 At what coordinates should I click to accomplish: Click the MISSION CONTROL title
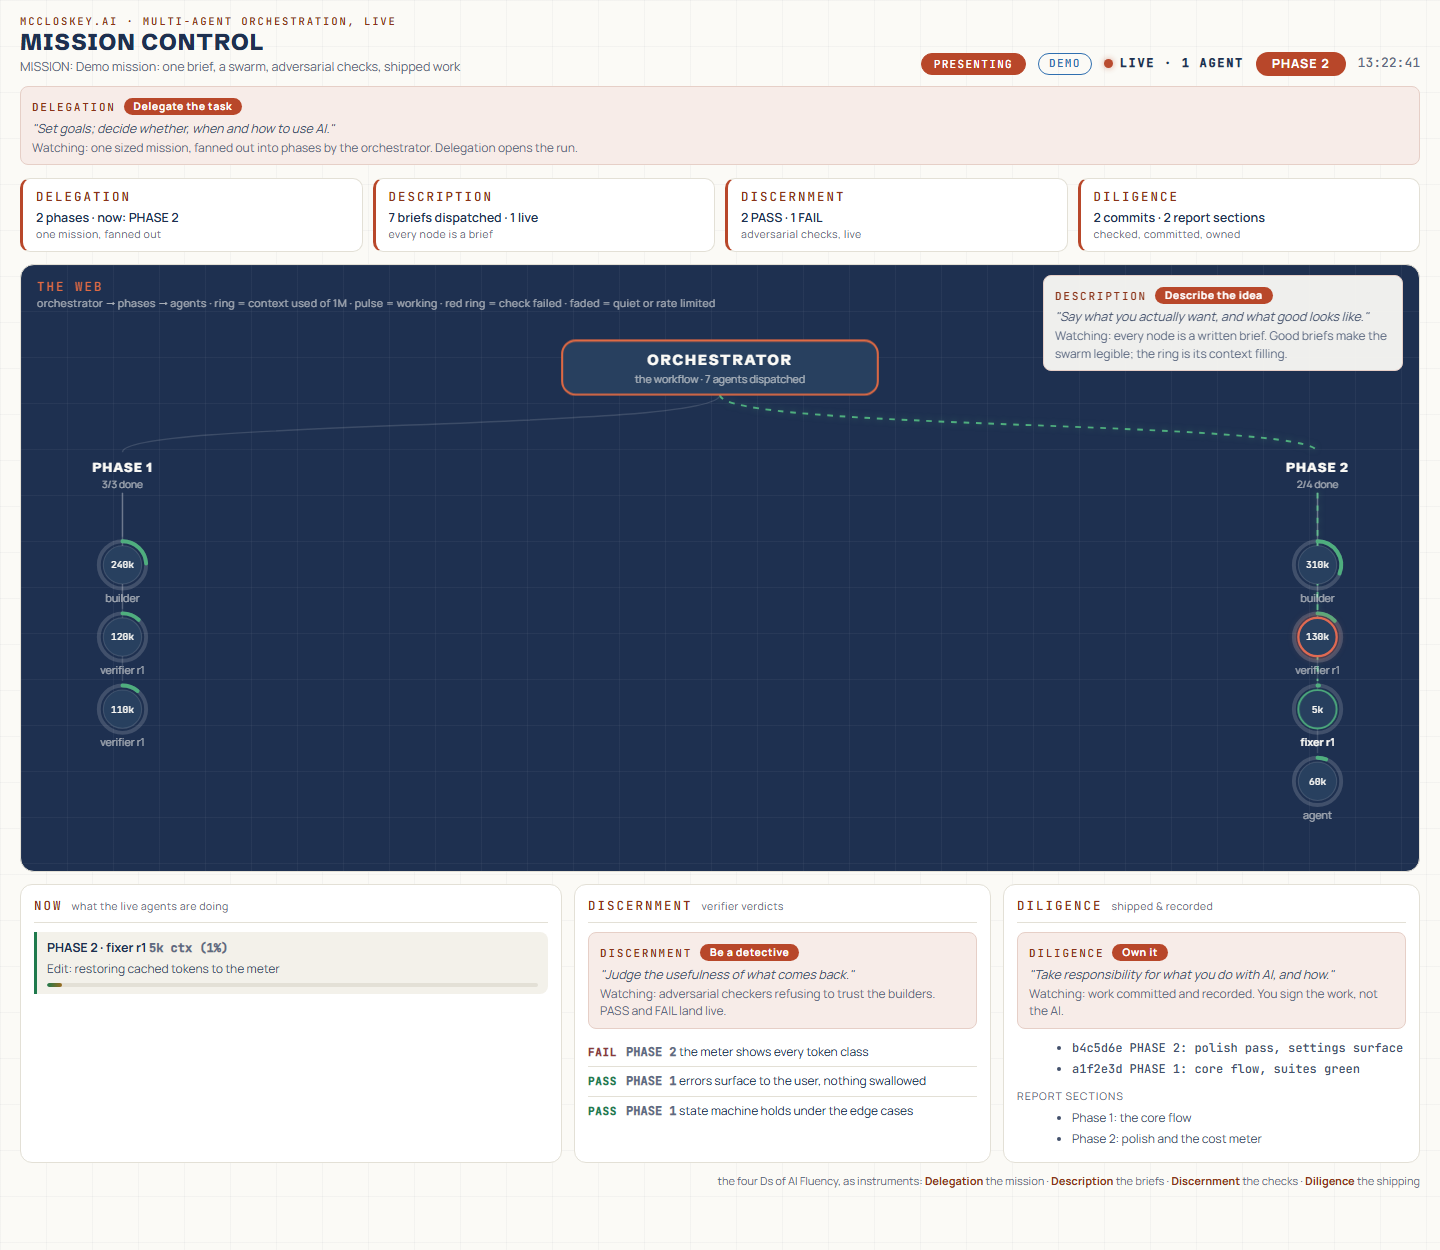142,42
